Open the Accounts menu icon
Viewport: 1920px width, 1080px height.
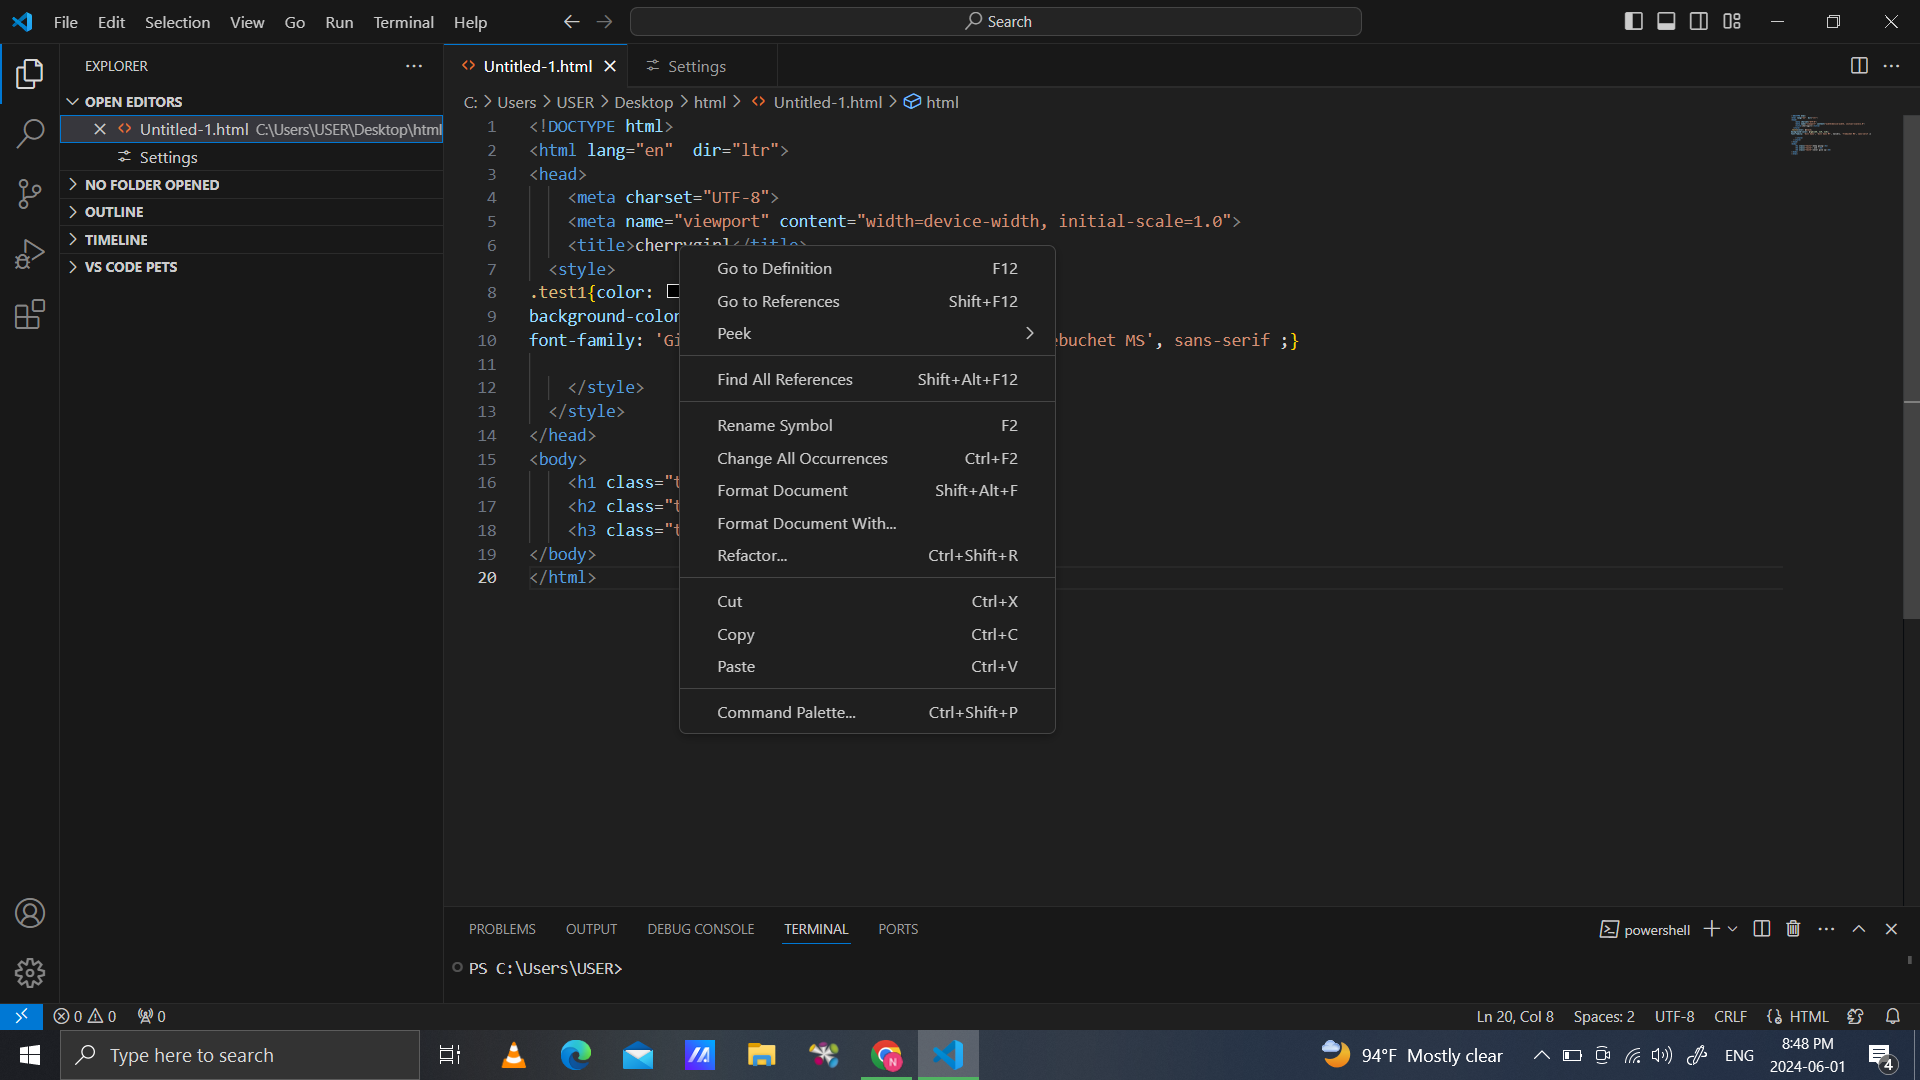(x=30, y=913)
